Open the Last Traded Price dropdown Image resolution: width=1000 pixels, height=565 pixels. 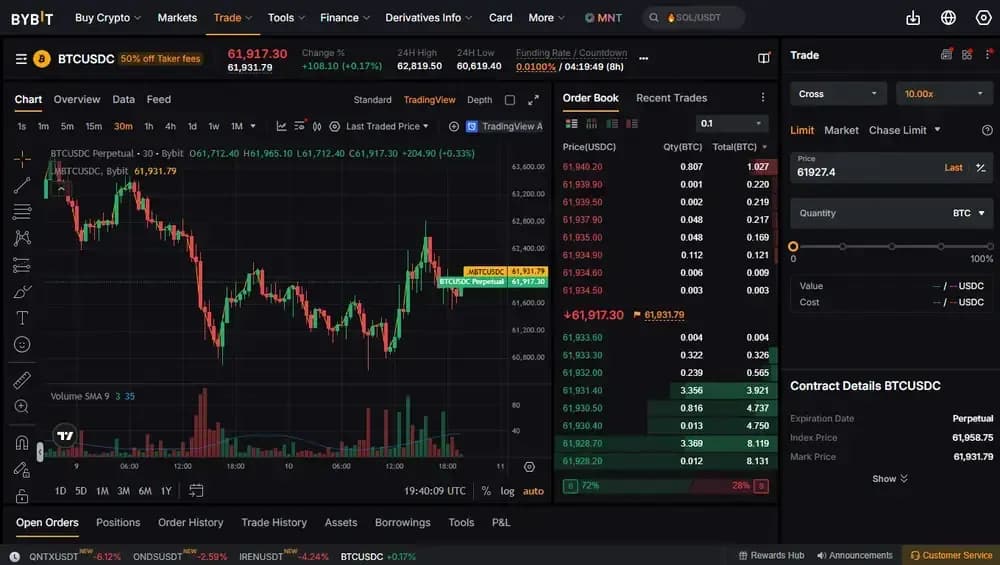point(387,126)
